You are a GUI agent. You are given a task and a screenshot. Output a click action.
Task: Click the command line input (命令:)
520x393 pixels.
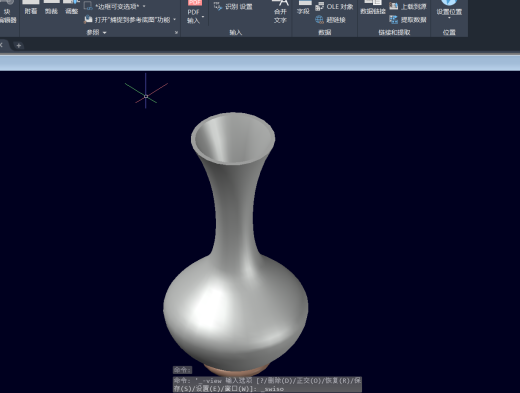pos(182,369)
